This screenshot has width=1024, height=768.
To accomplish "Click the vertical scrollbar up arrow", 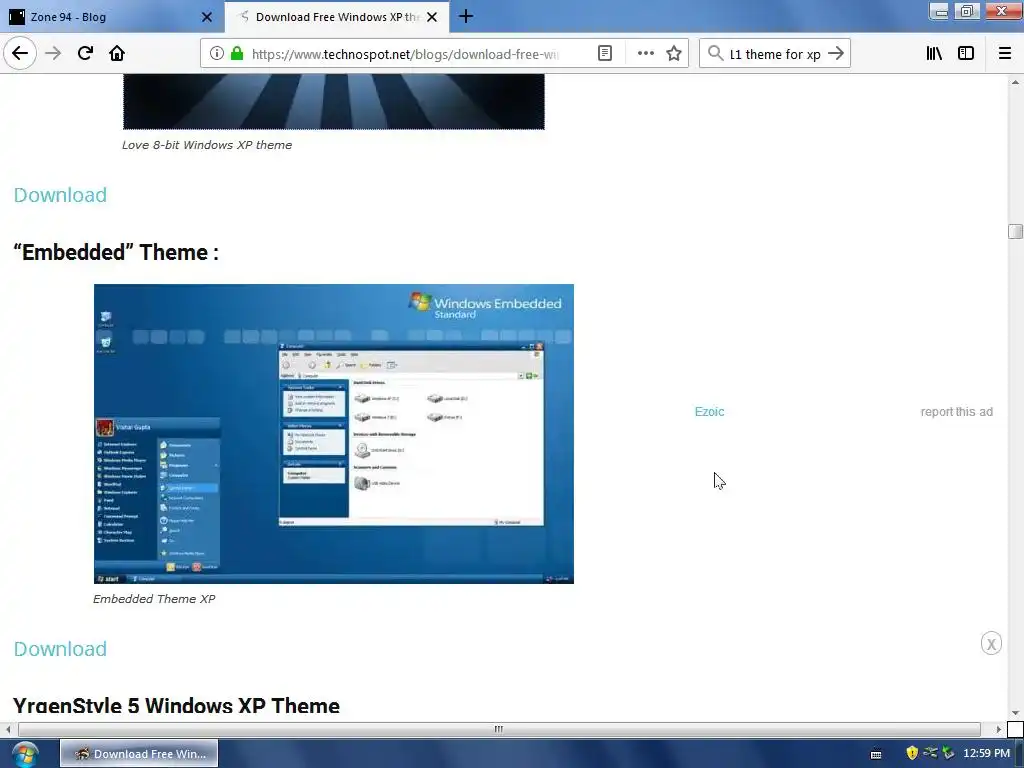I will tap(1015, 82).
